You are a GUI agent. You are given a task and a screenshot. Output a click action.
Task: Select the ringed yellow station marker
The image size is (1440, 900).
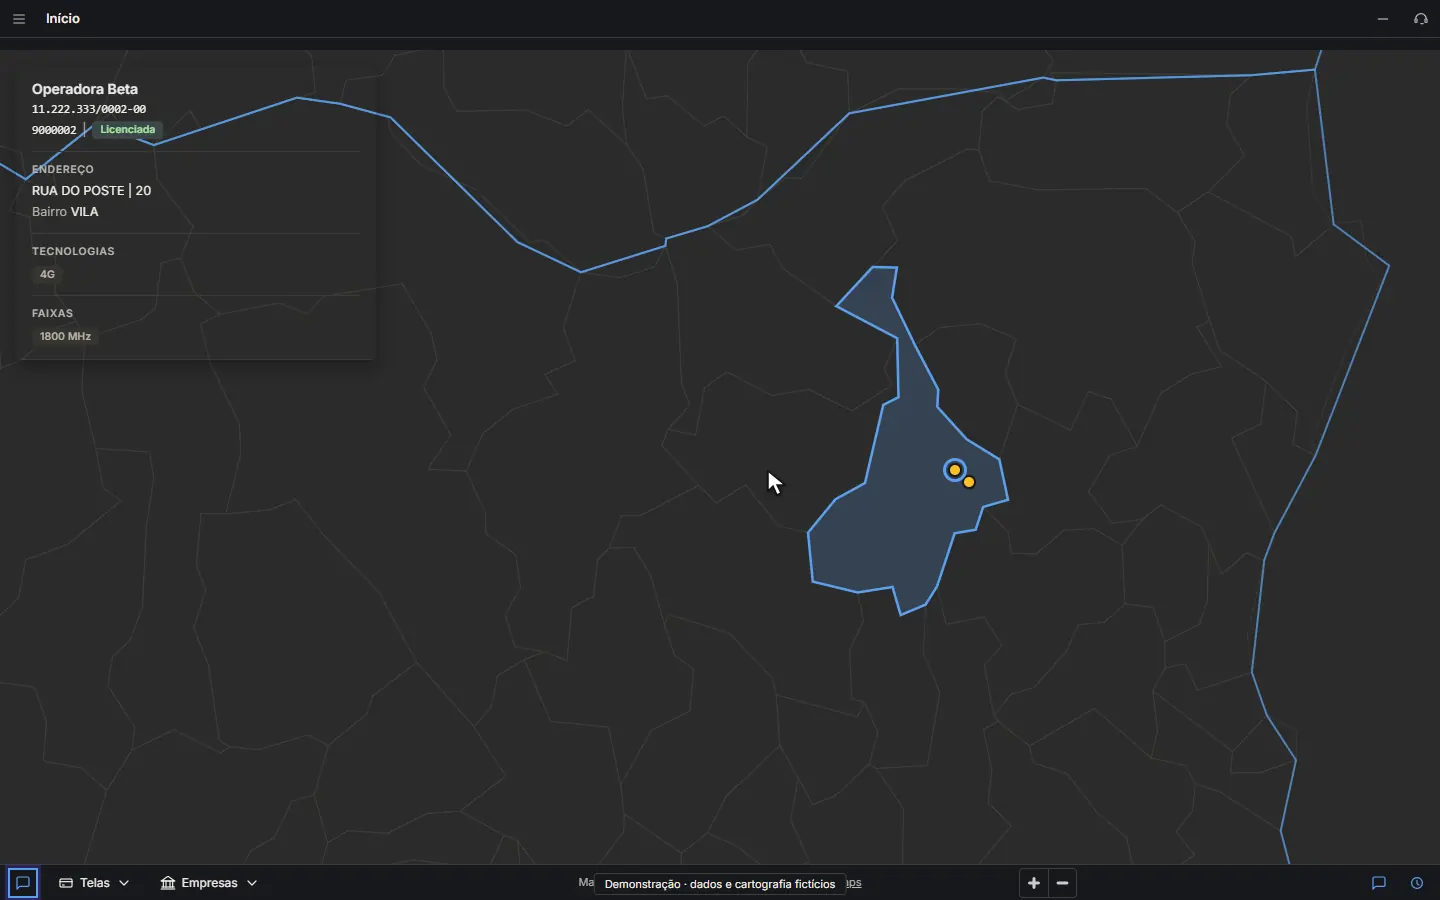(x=955, y=470)
